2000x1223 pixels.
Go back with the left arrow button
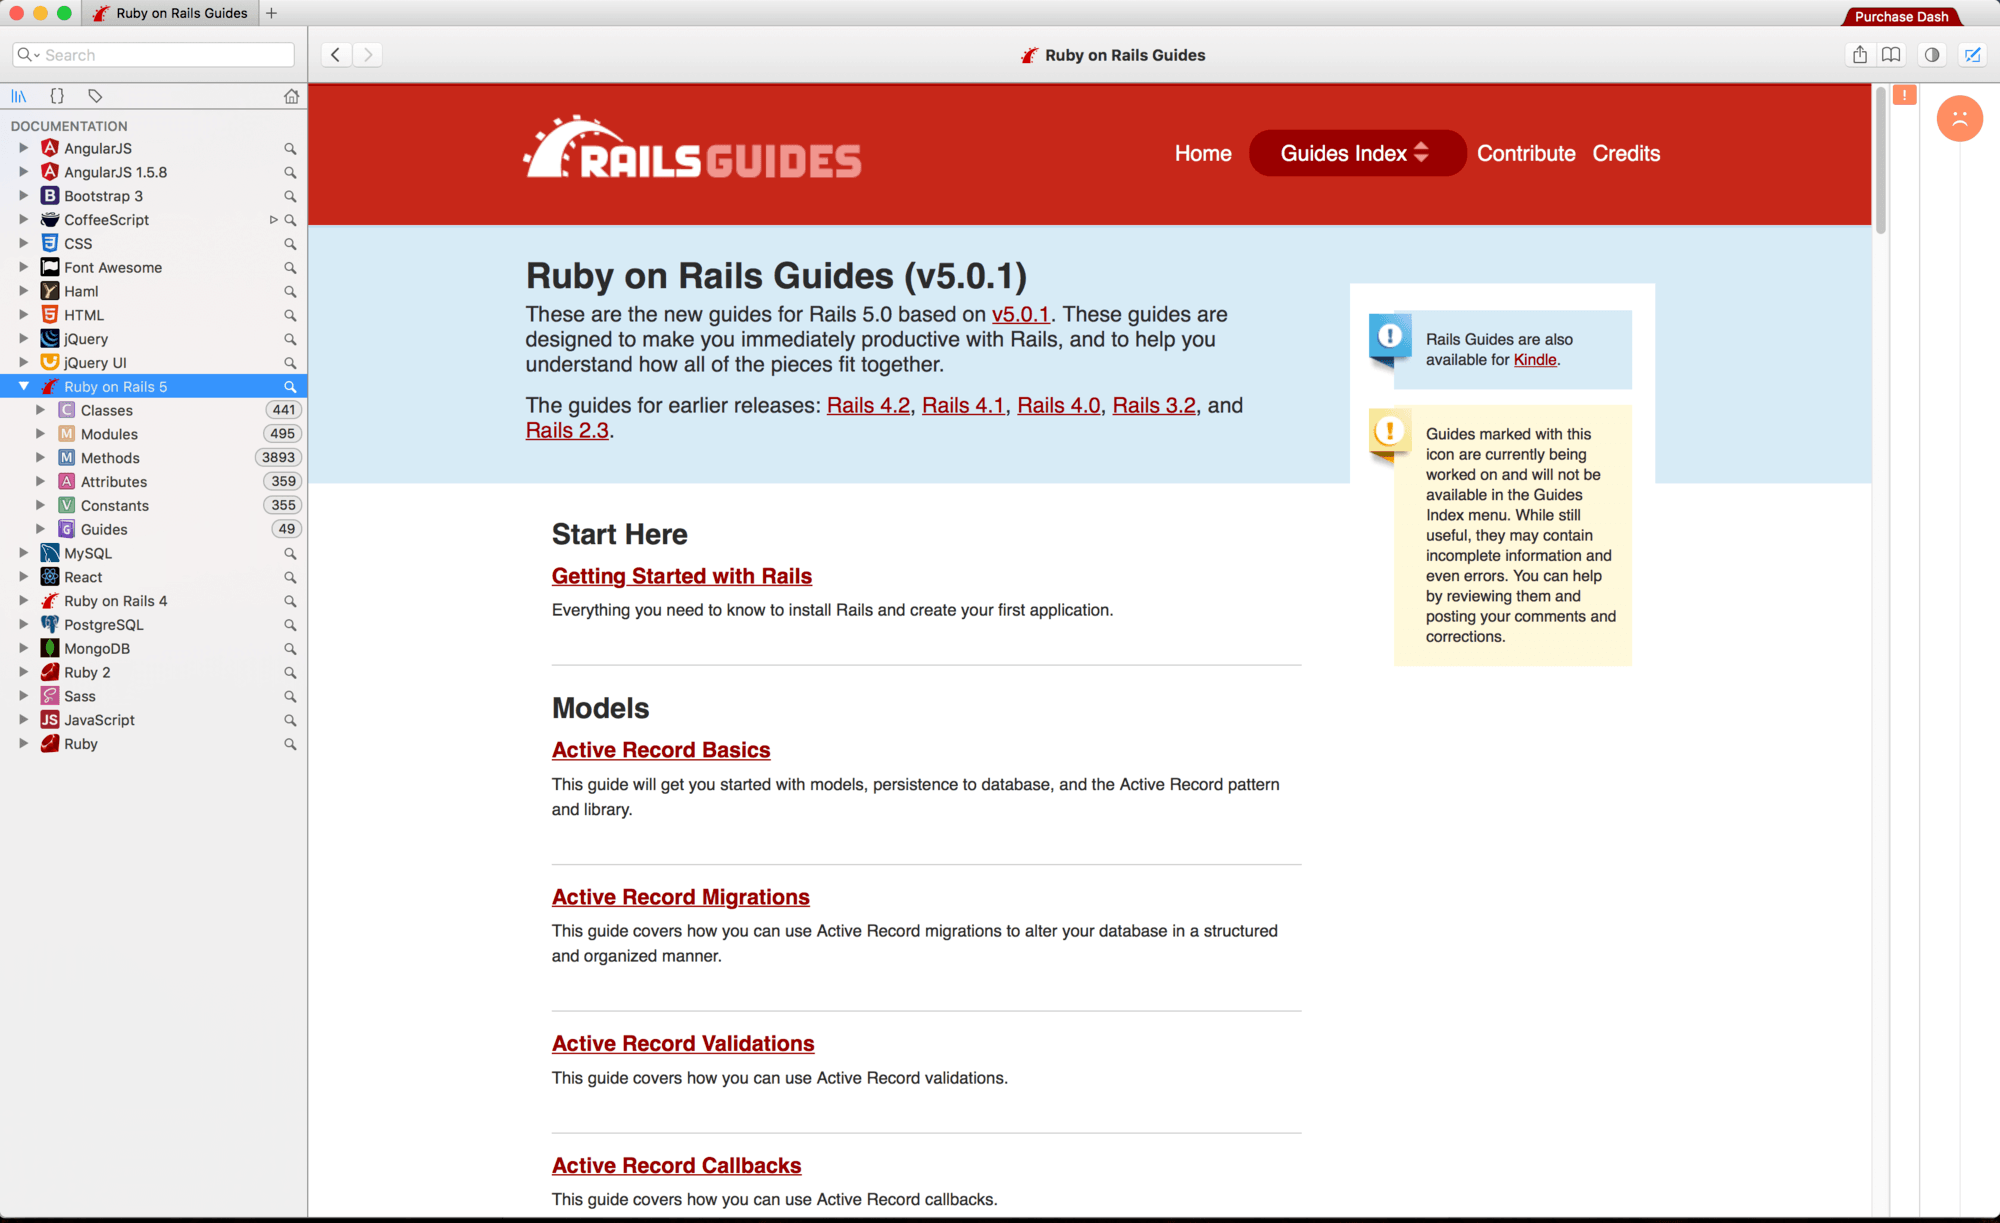336,55
